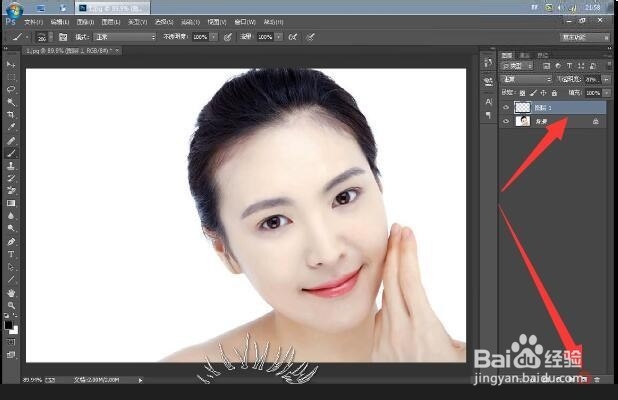Select the Line shape tool
This screenshot has width=618, height=400.
[11, 280]
